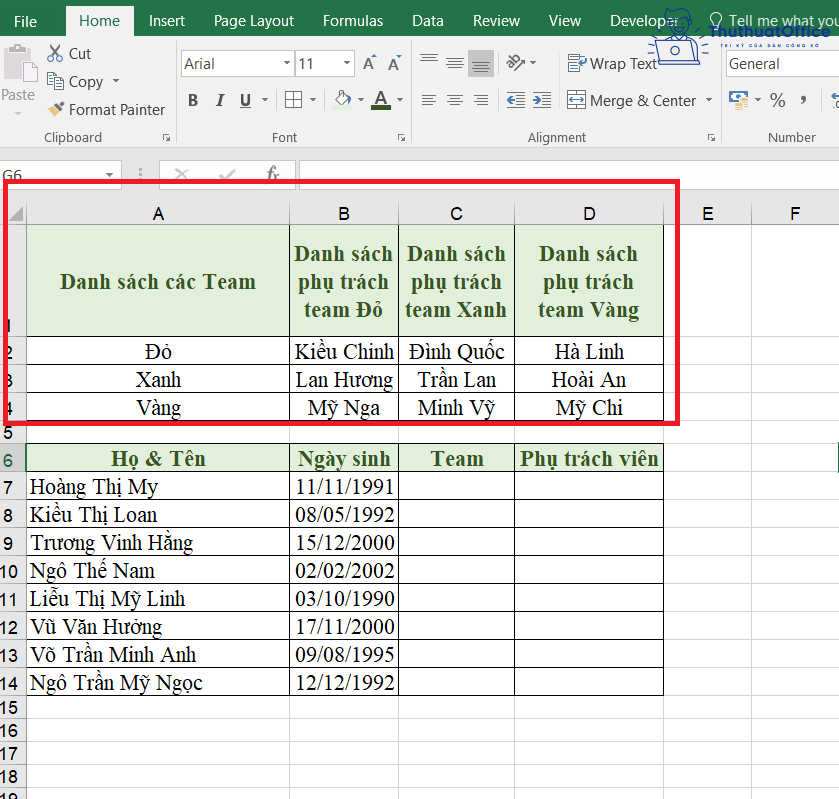Toggle center alignment in the Alignment group
The width and height of the screenshot is (839, 799).
click(x=455, y=100)
